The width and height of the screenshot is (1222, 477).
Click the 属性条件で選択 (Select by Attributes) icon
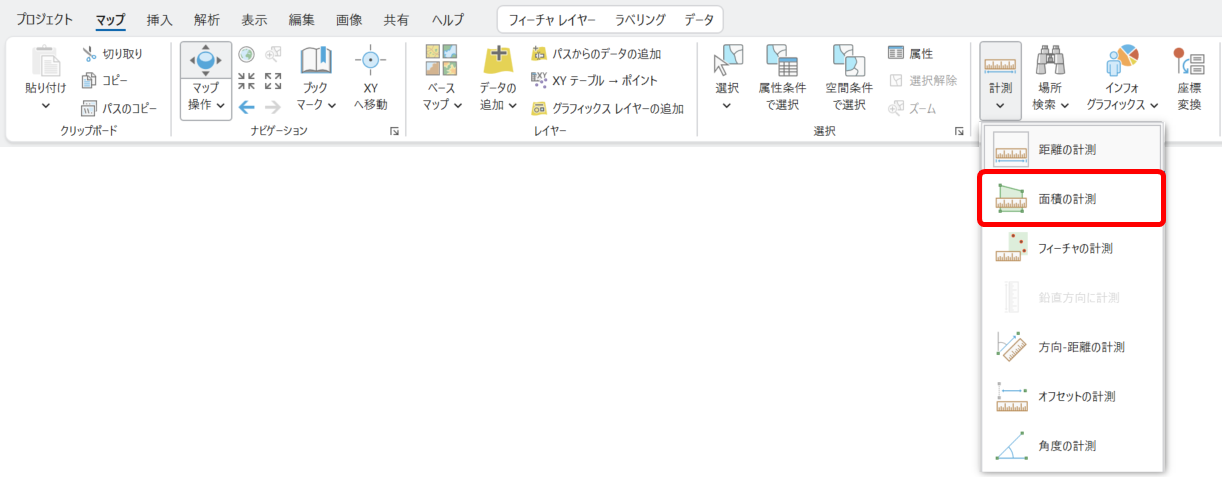point(780,62)
